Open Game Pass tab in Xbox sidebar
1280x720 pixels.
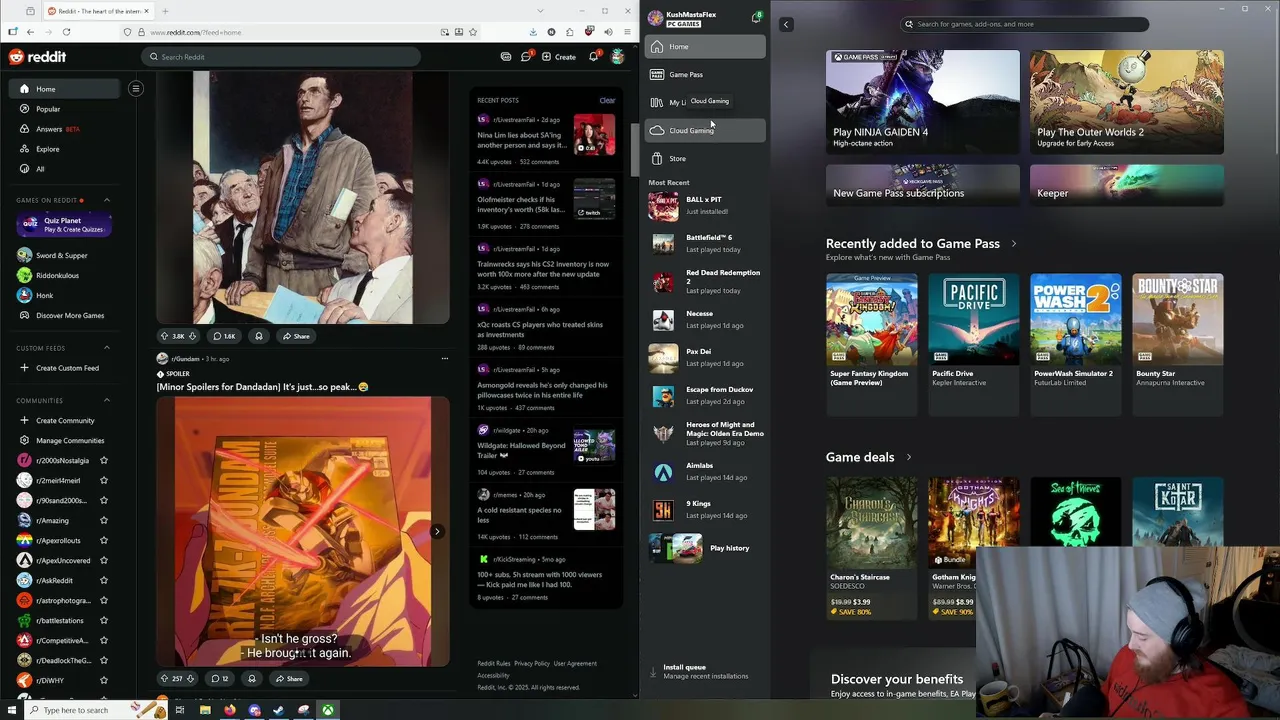click(705, 74)
